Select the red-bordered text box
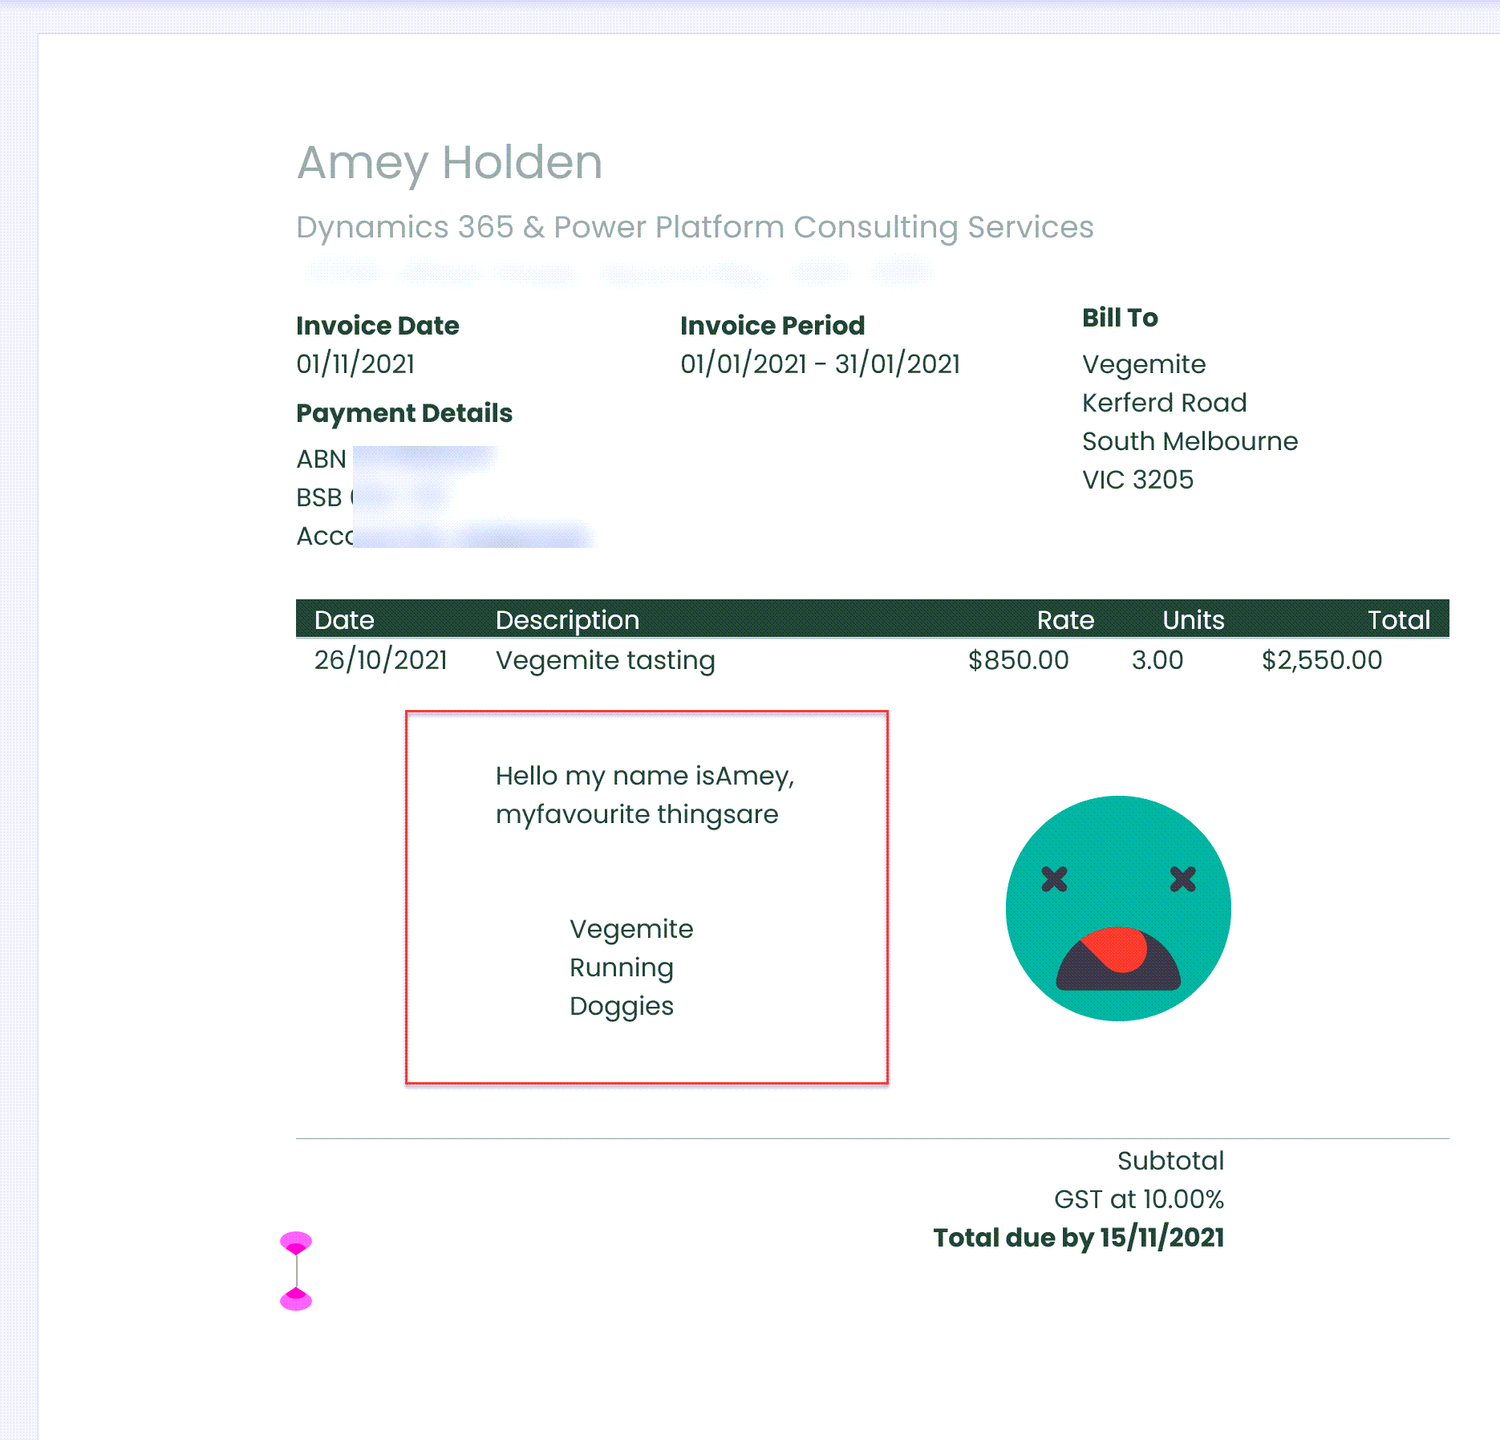This screenshot has height=1440, width=1500. 646,897
